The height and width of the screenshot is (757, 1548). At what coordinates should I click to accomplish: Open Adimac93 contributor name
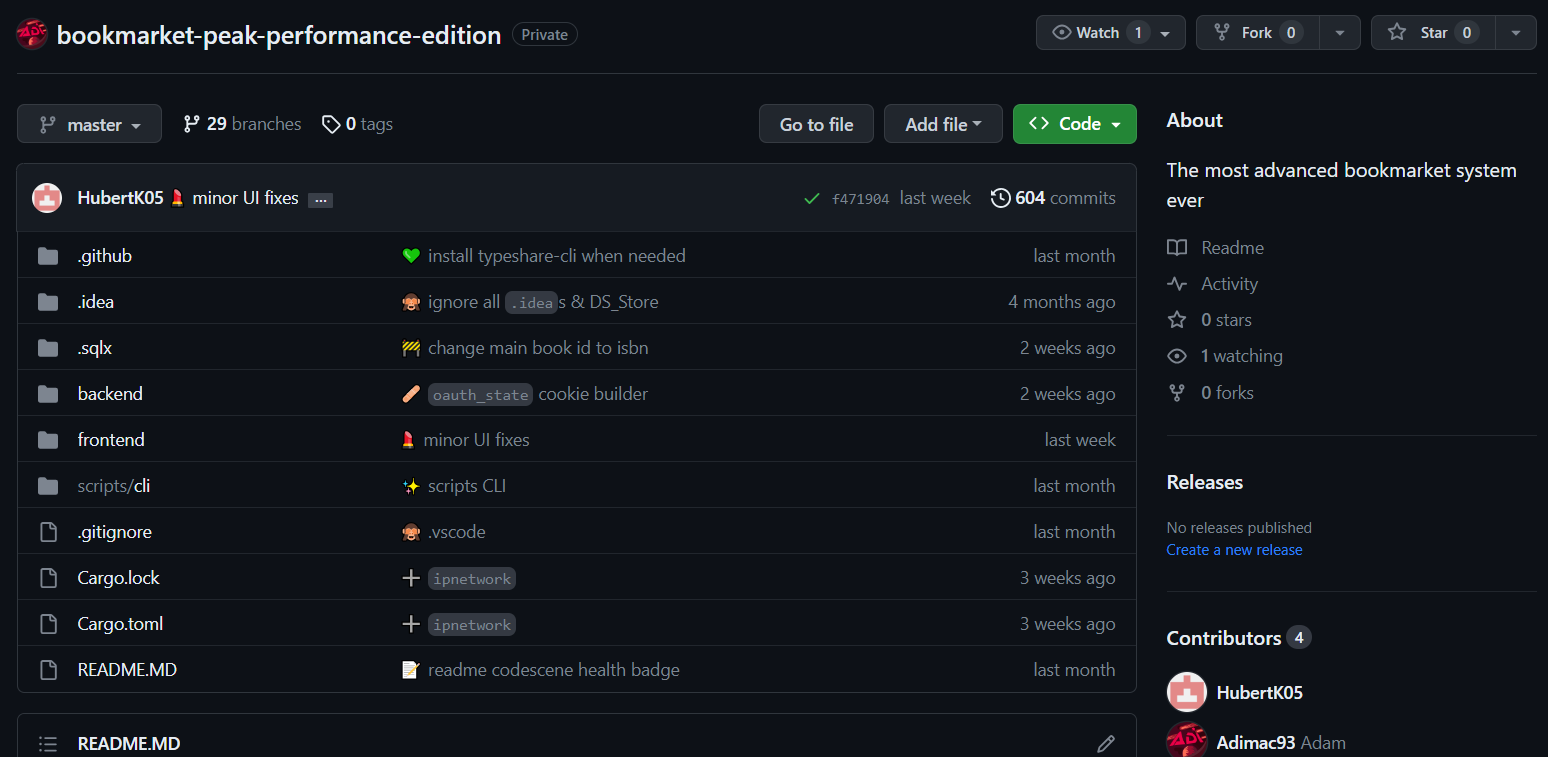(1256, 743)
